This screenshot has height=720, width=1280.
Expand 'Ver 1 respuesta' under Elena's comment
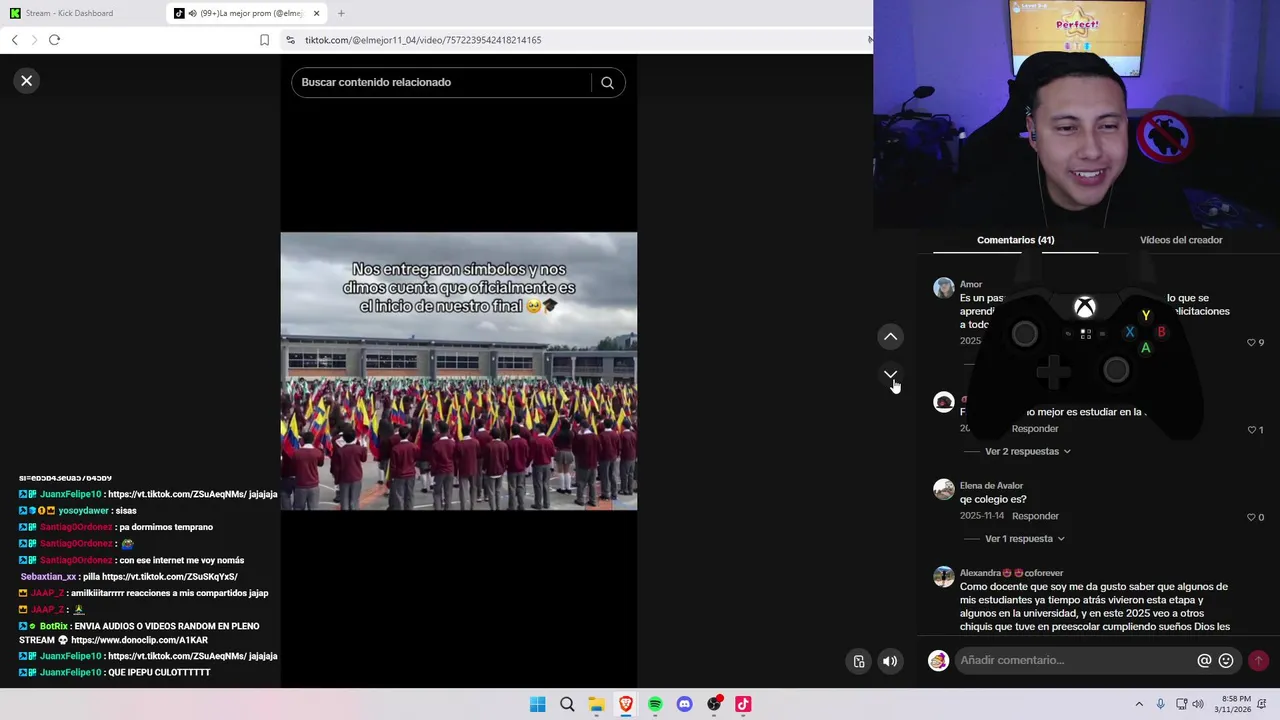point(1024,538)
